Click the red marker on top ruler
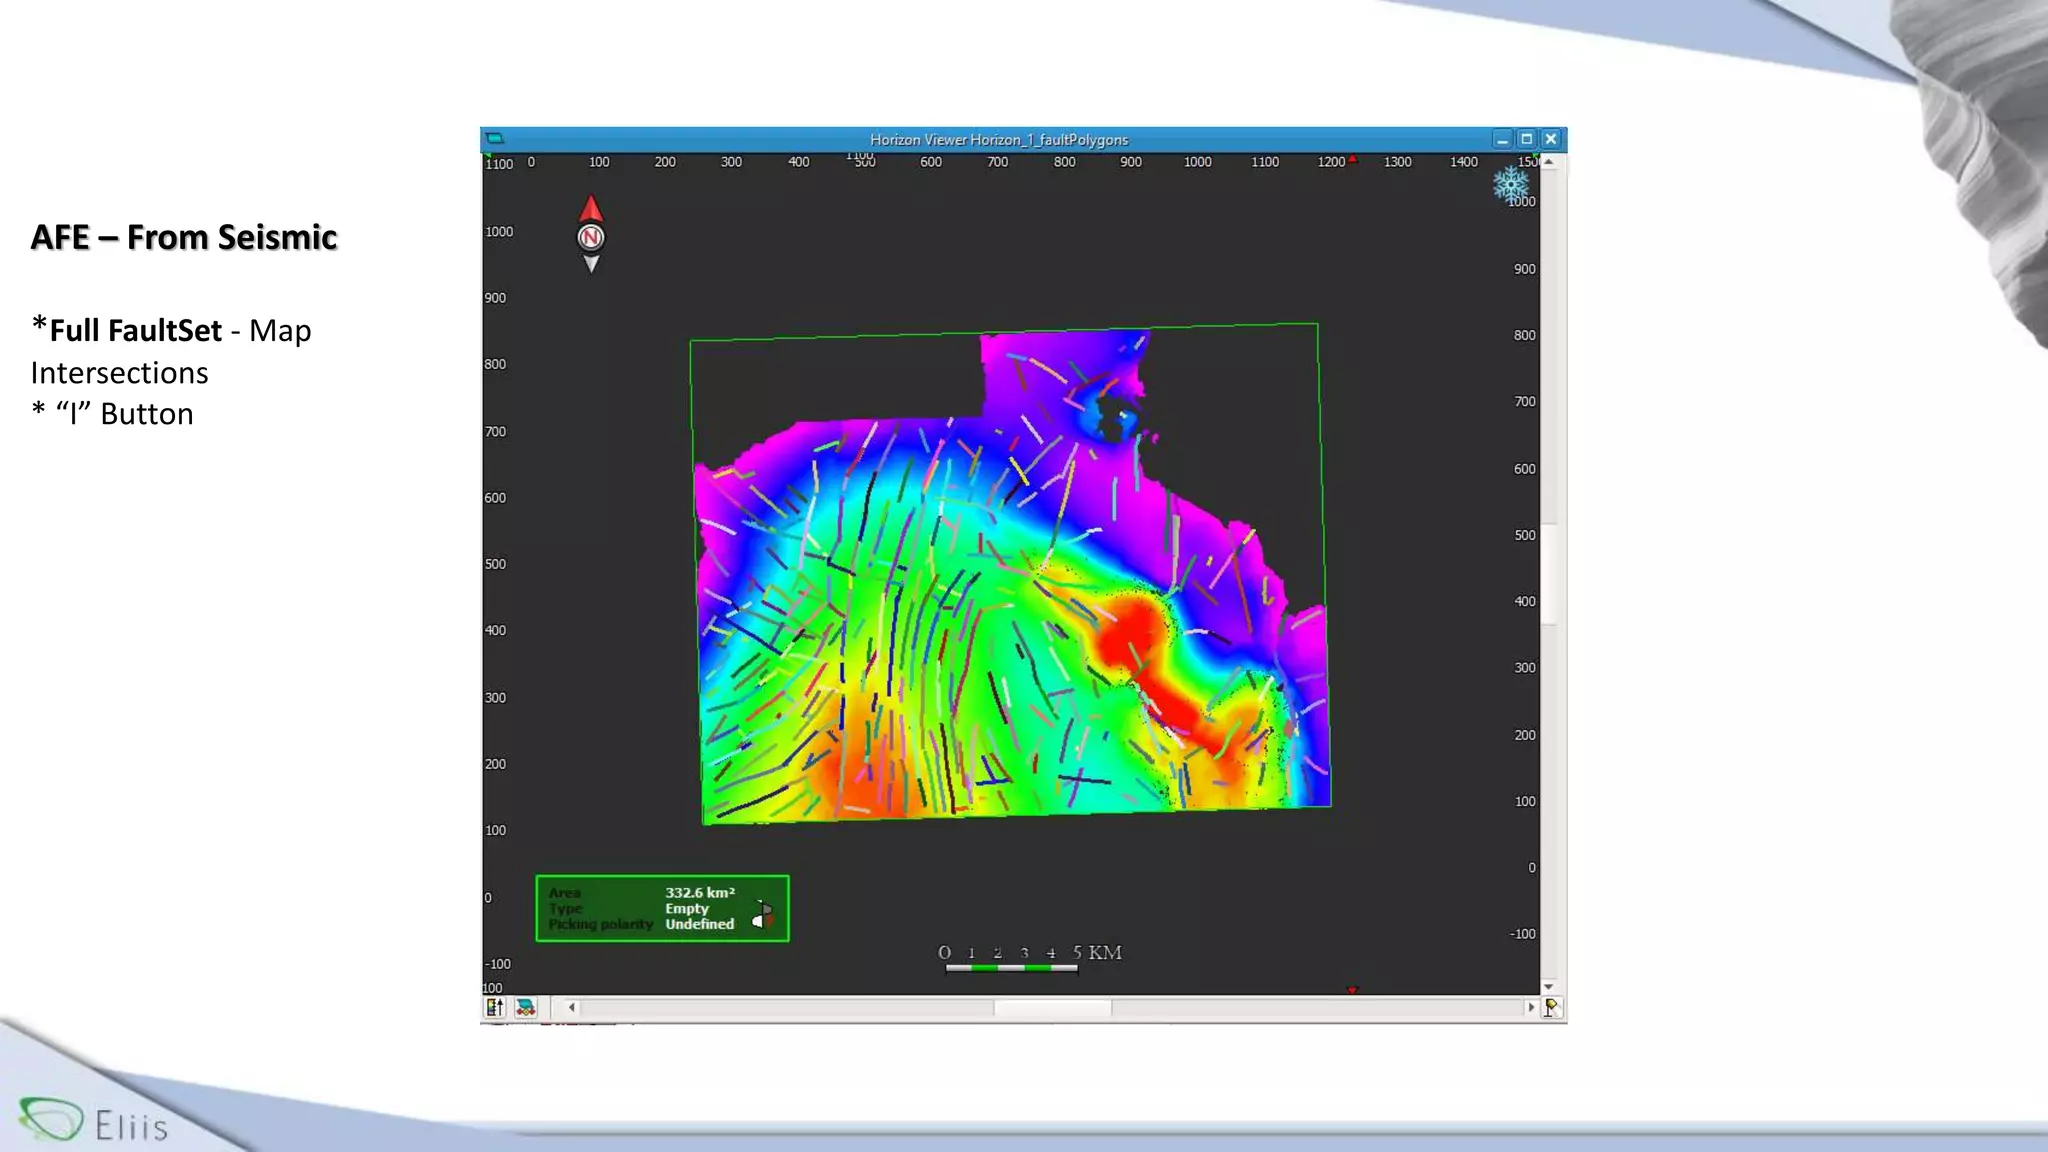The image size is (2048, 1152). click(1353, 159)
